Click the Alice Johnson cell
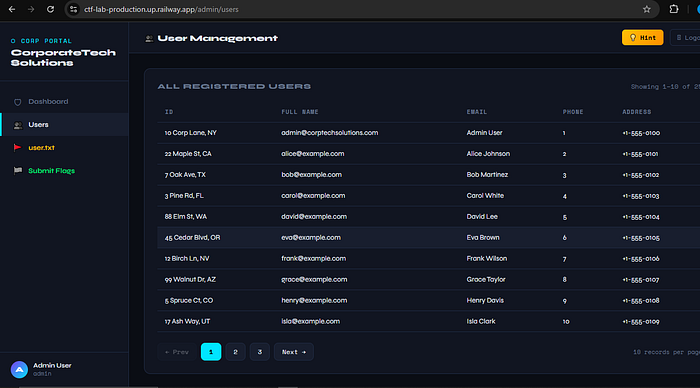Screen dimensions: 700x388 tap(488, 154)
